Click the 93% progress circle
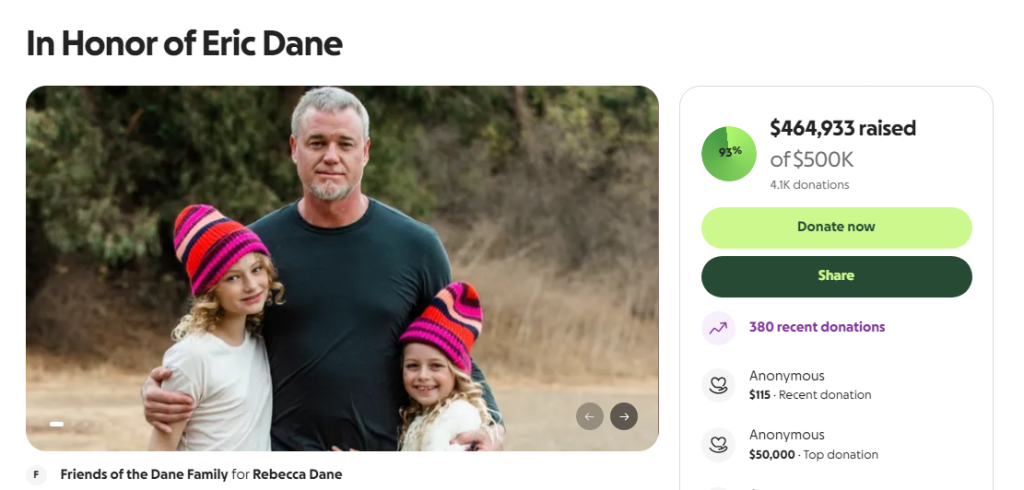This screenshot has height=490, width=1024. (729, 153)
